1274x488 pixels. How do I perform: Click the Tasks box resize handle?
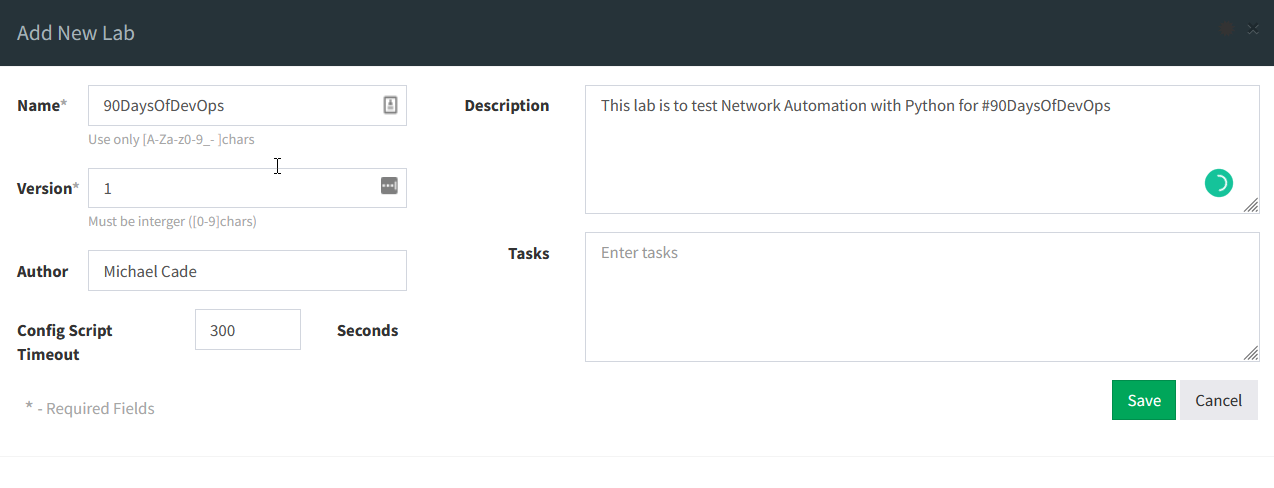1251,353
